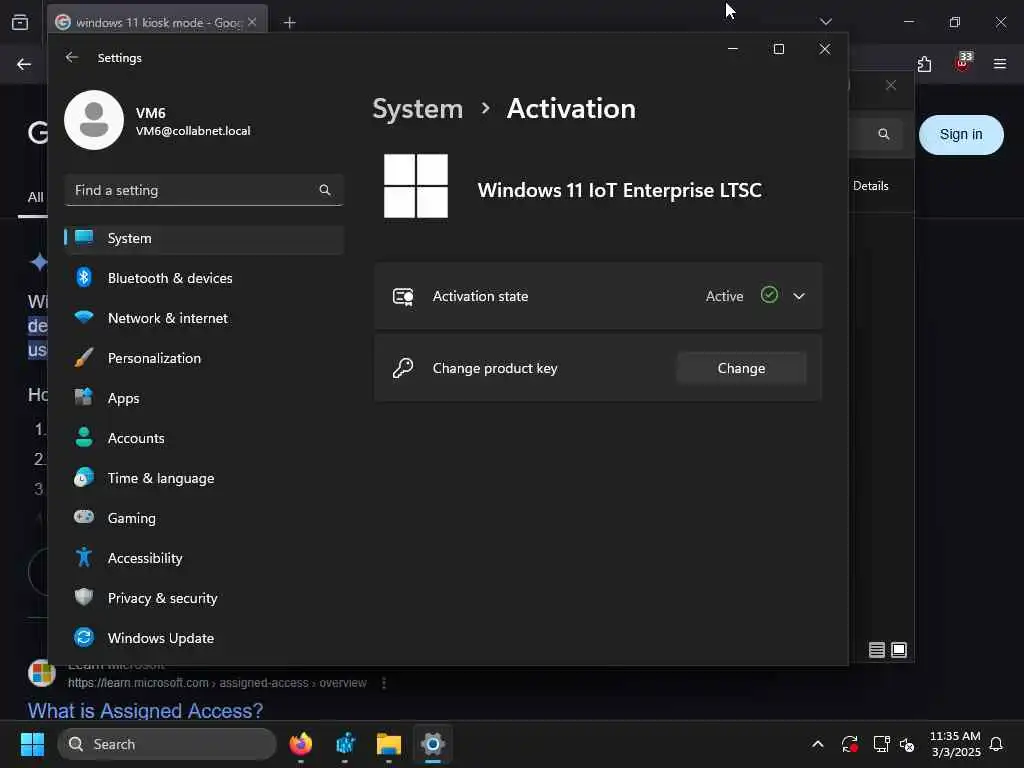The width and height of the screenshot is (1024, 768).
Task: Select the windows 11 kiosk mode tab
Action: click(x=157, y=22)
